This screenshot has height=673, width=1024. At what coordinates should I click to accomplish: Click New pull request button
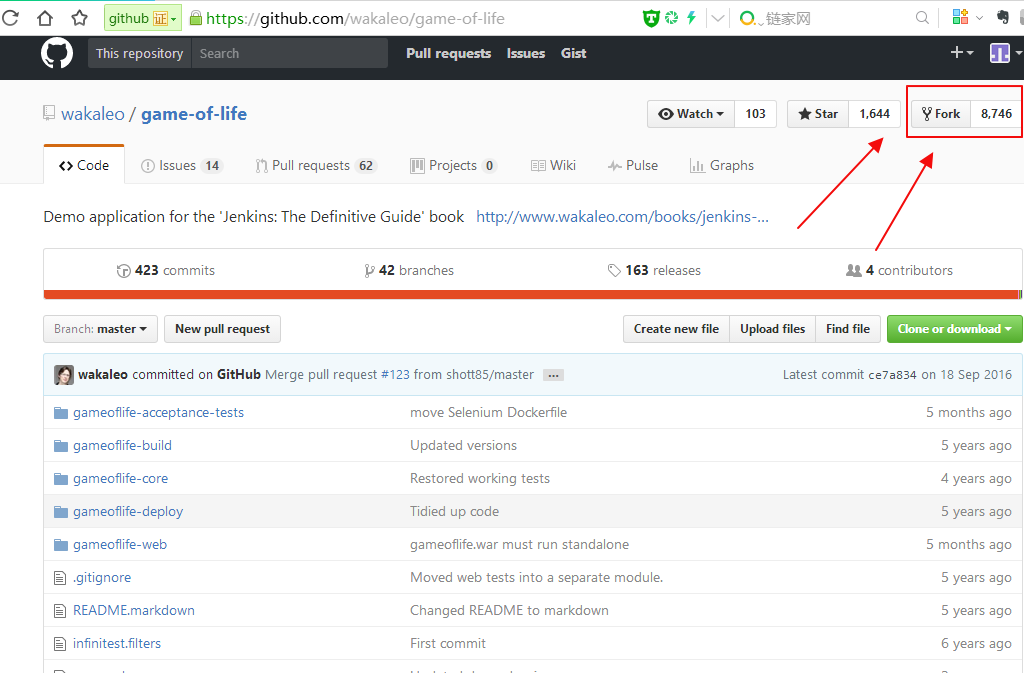(x=223, y=329)
